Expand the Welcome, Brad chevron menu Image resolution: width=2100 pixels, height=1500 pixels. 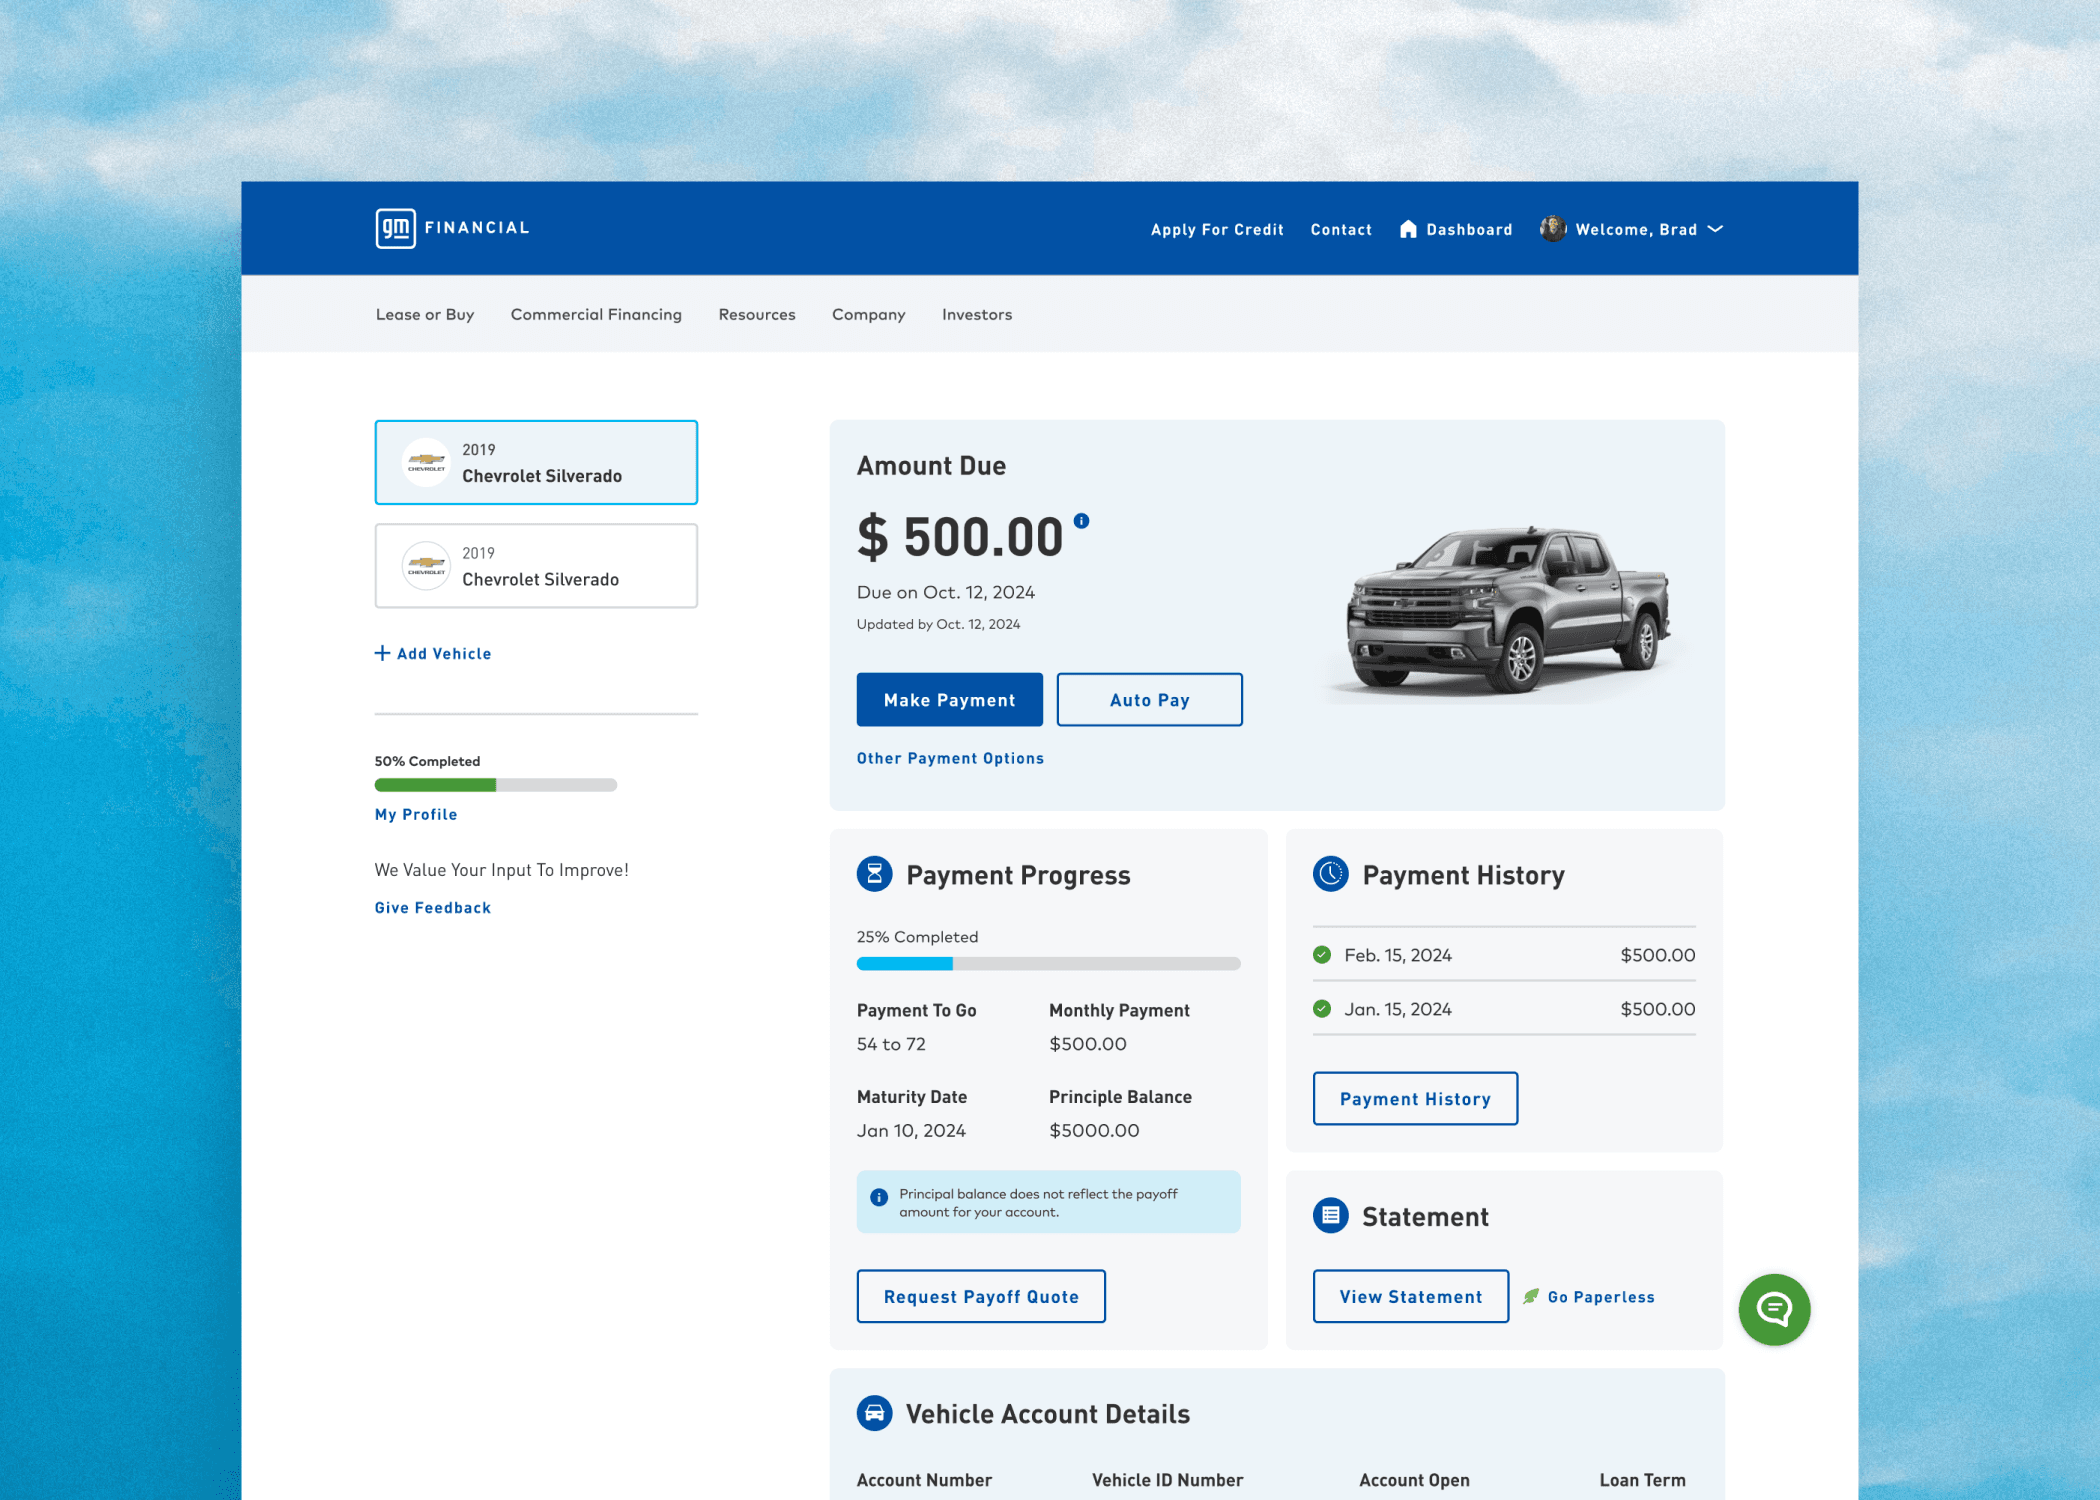pyautogui.click(x=1716, y=229)
